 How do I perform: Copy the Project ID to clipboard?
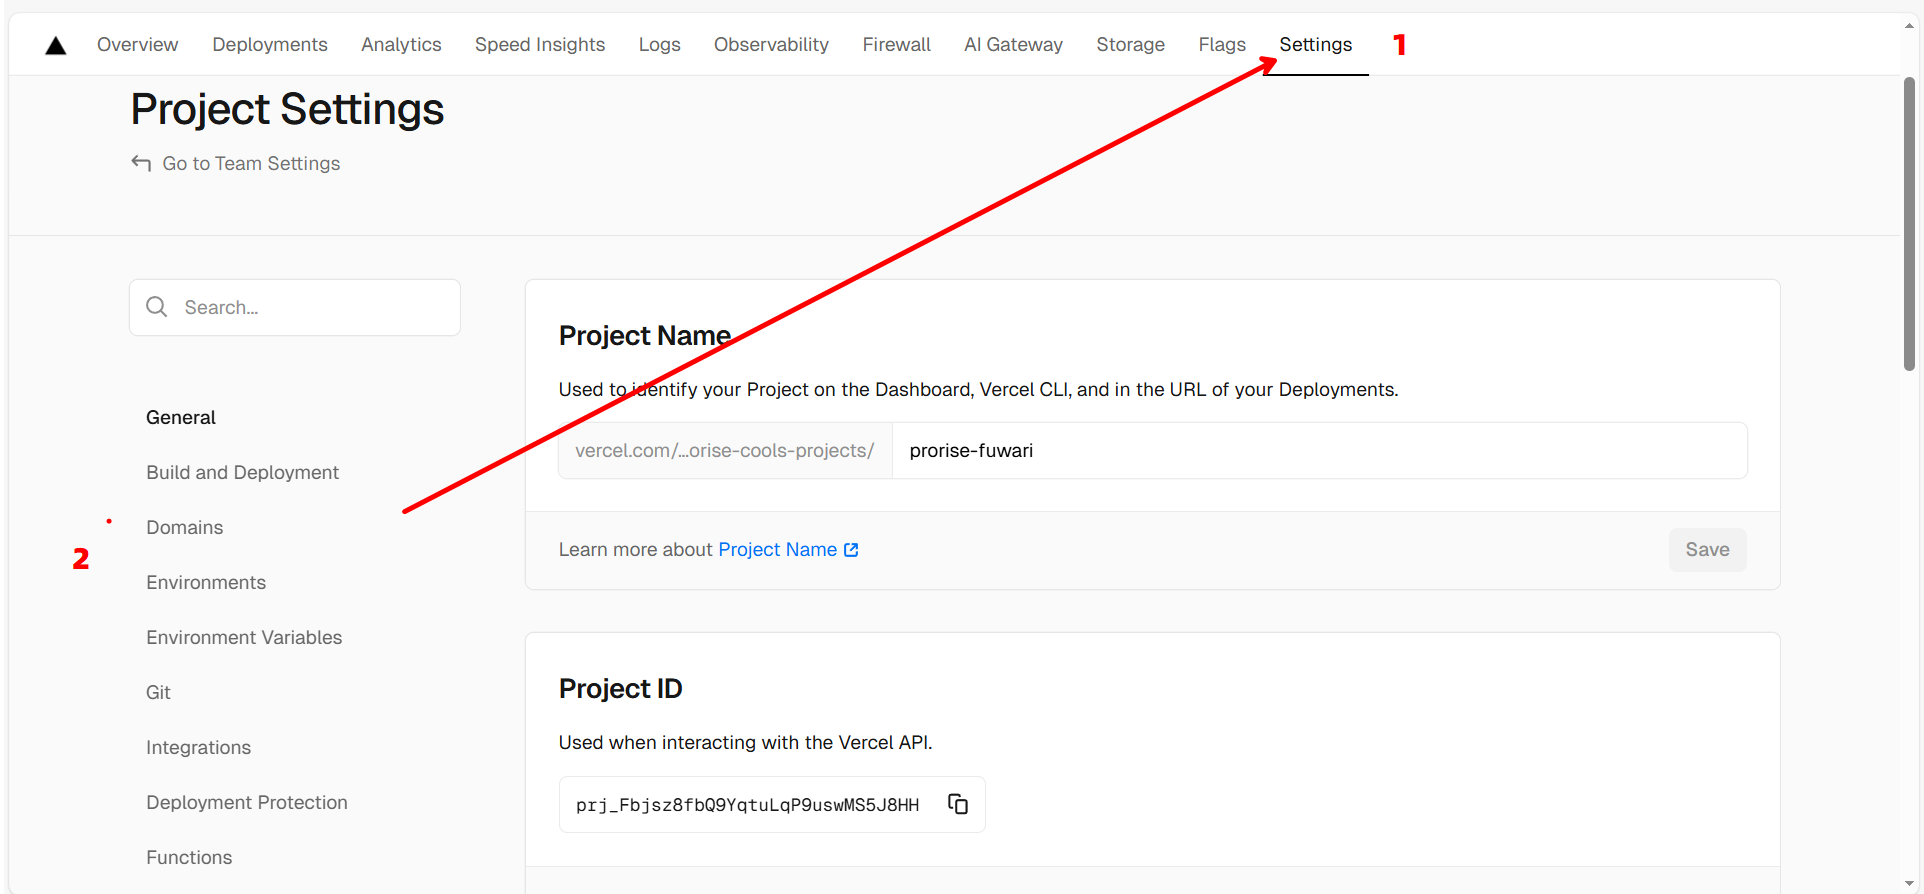957,804
